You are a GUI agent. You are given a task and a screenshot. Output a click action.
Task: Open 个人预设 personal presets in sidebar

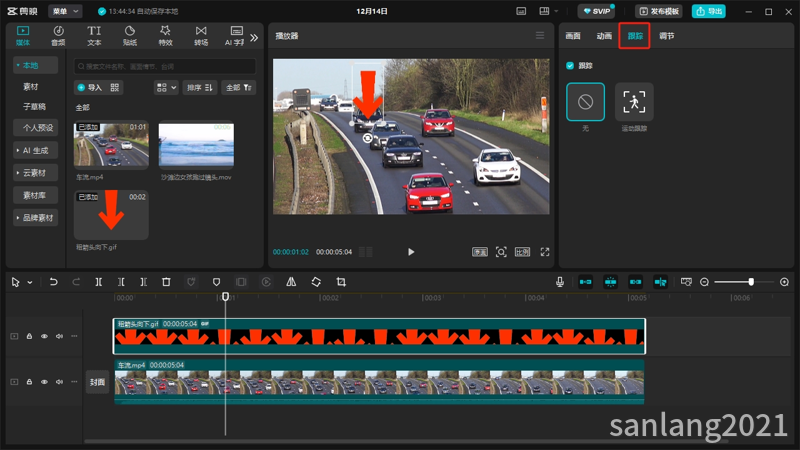35,128
